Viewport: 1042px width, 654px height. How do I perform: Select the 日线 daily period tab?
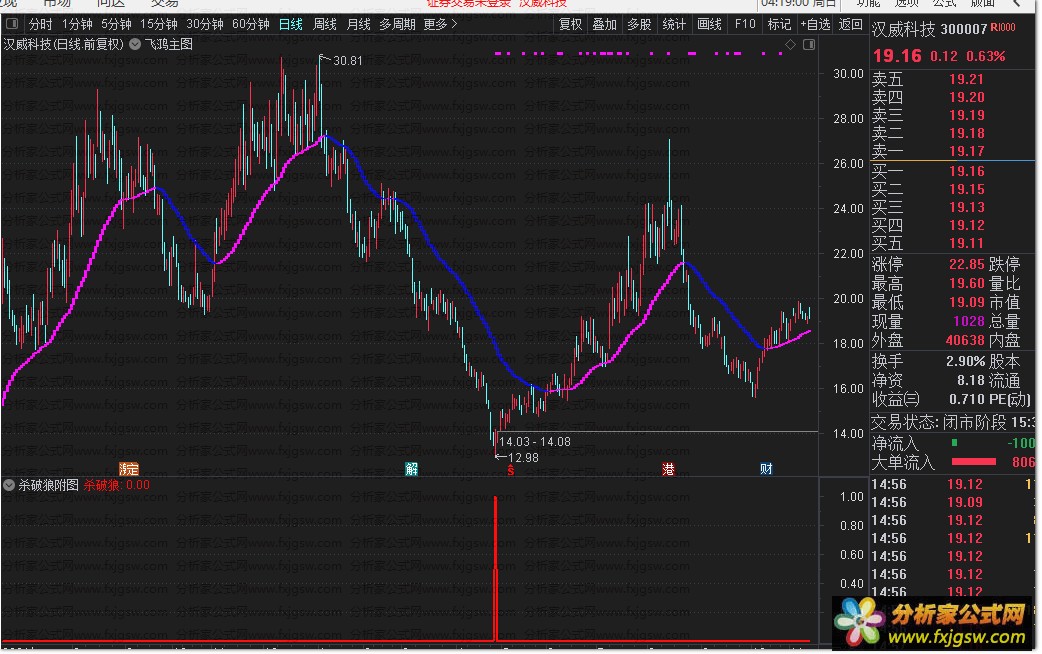pyautogui.click(x=290, y=25)
